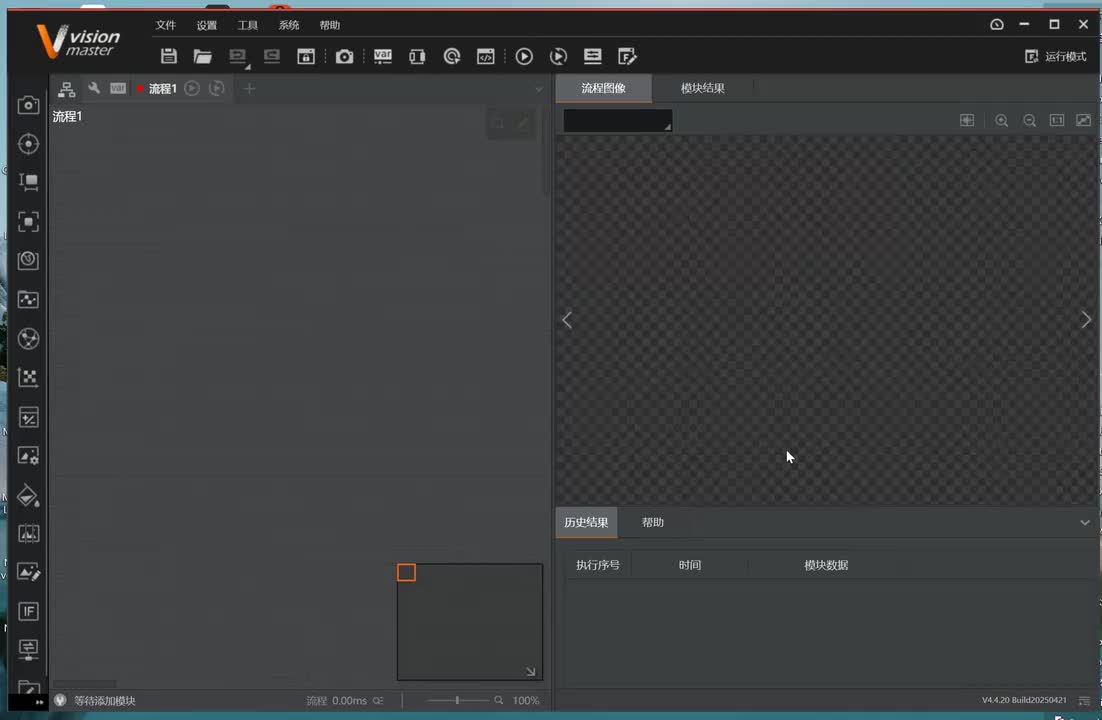Screen dimensions: 1102x720
Task: Expand the sidebar with double arrow
Action: (39, 702)
